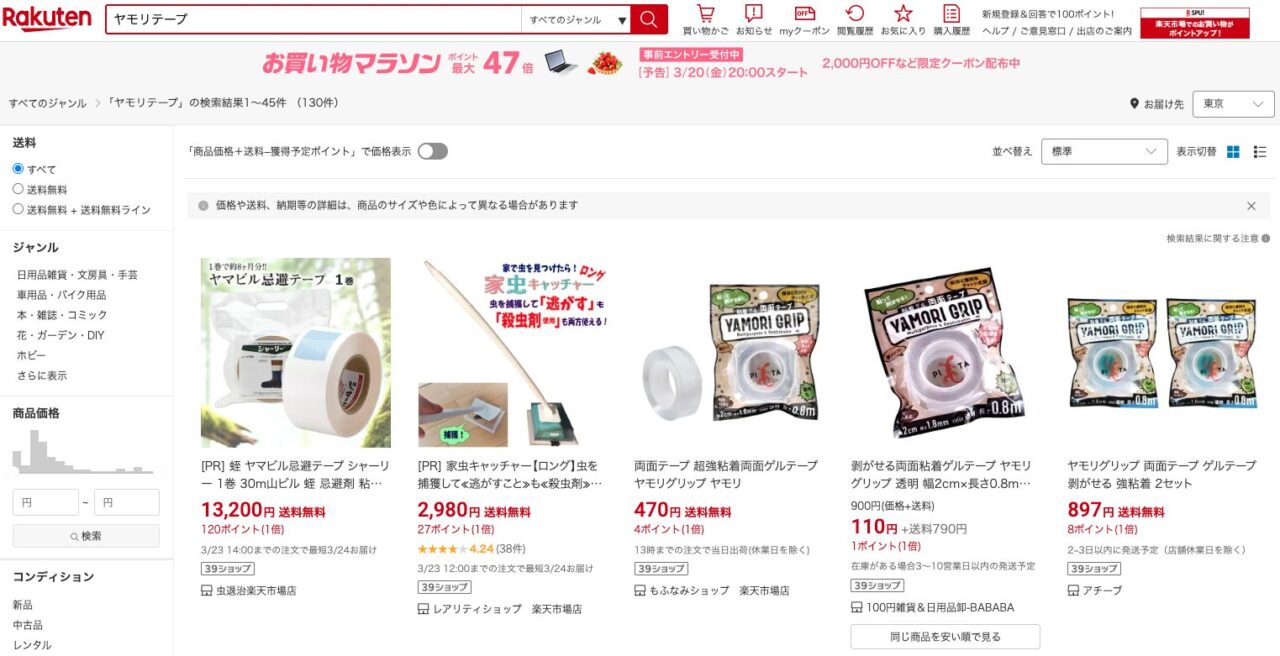This screenshot has height=656, width=1280.
Task: Click the minimum price input field
Action: tap(45, 502)
